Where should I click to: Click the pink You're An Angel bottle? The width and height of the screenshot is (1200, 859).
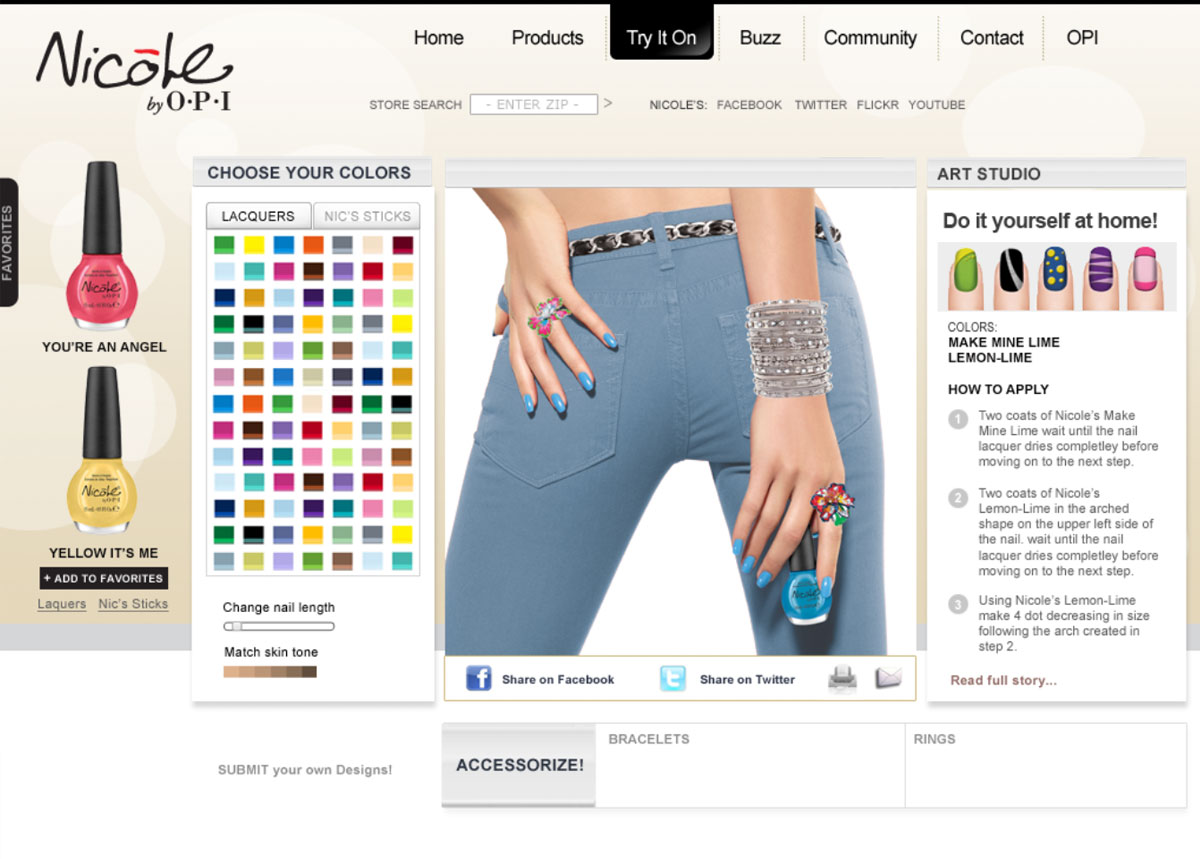[x=103, y=246]
